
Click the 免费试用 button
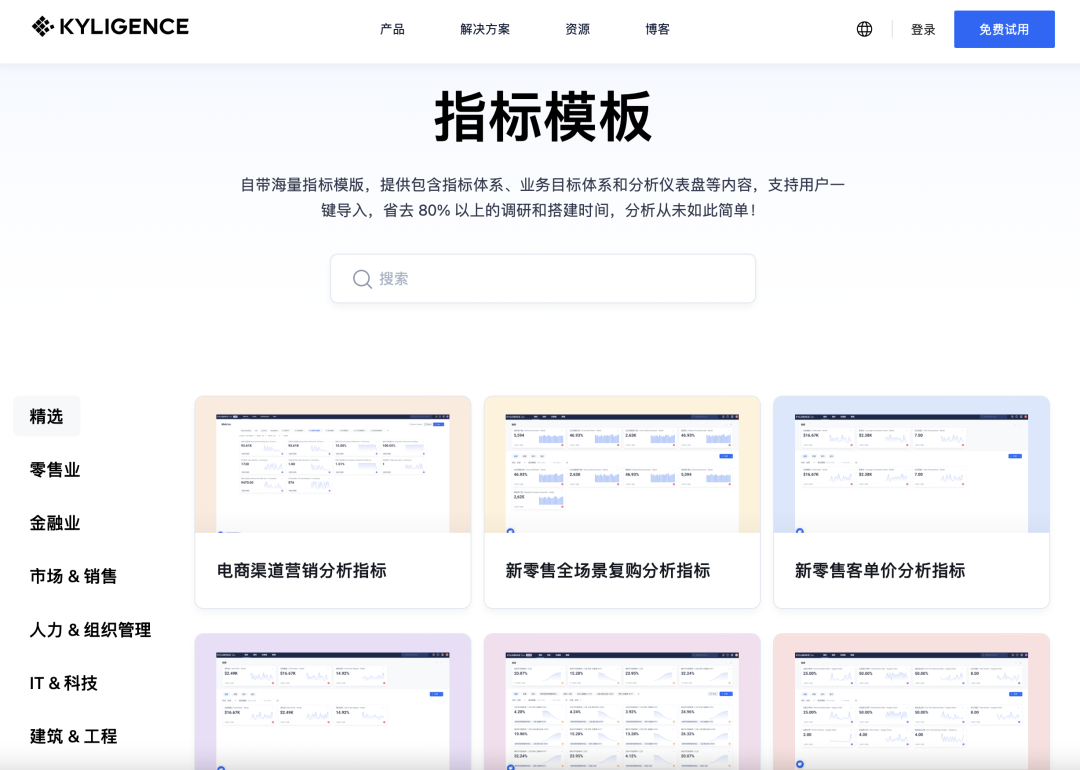tap(1004, 29)
